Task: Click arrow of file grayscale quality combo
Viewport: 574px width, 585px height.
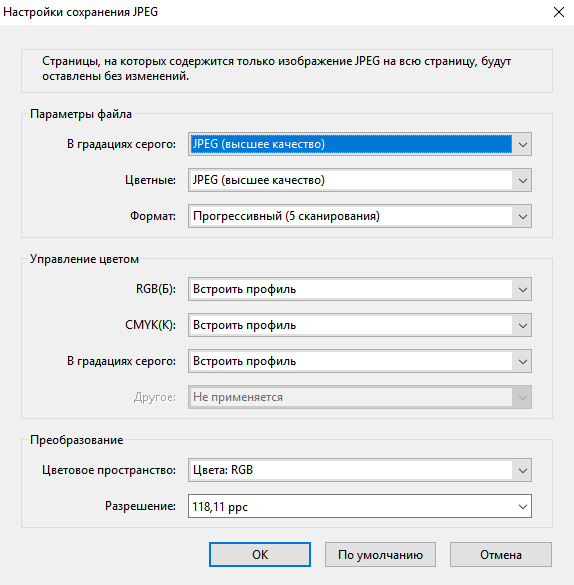Action: pos(523,144)
